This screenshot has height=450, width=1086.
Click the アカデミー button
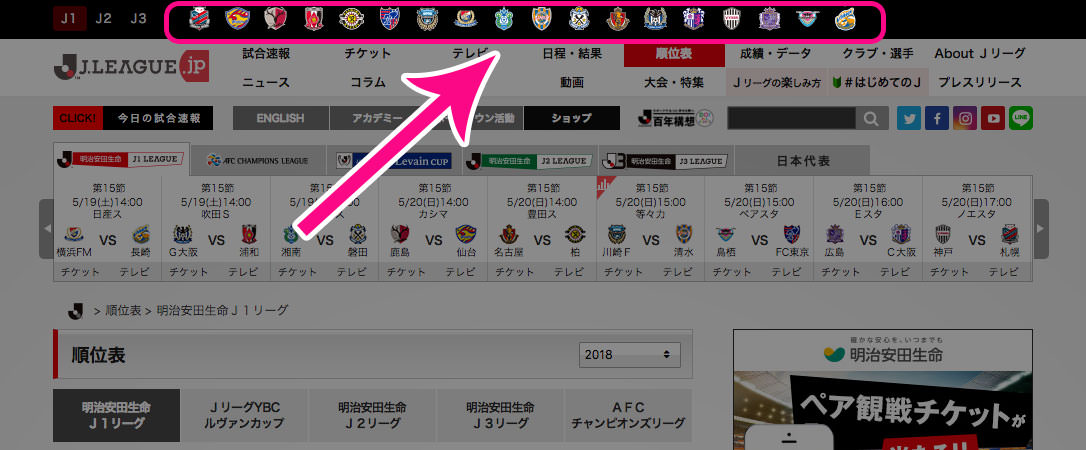377,118
